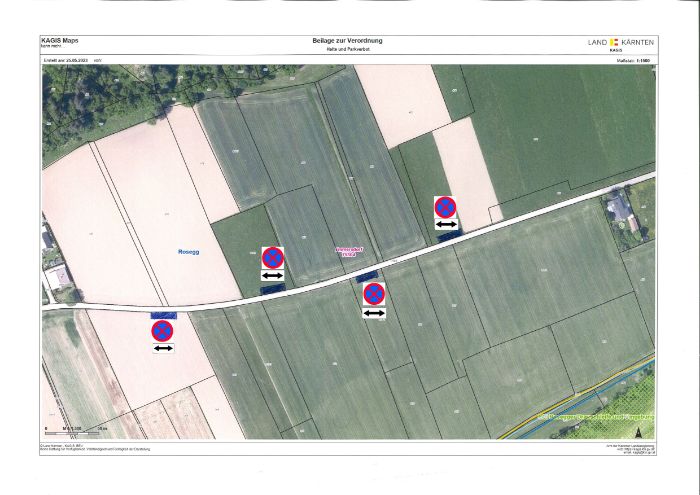The image size is (700, 495).
Task: Click the no-stopping sign south of the road
Action: pos(373,294)
